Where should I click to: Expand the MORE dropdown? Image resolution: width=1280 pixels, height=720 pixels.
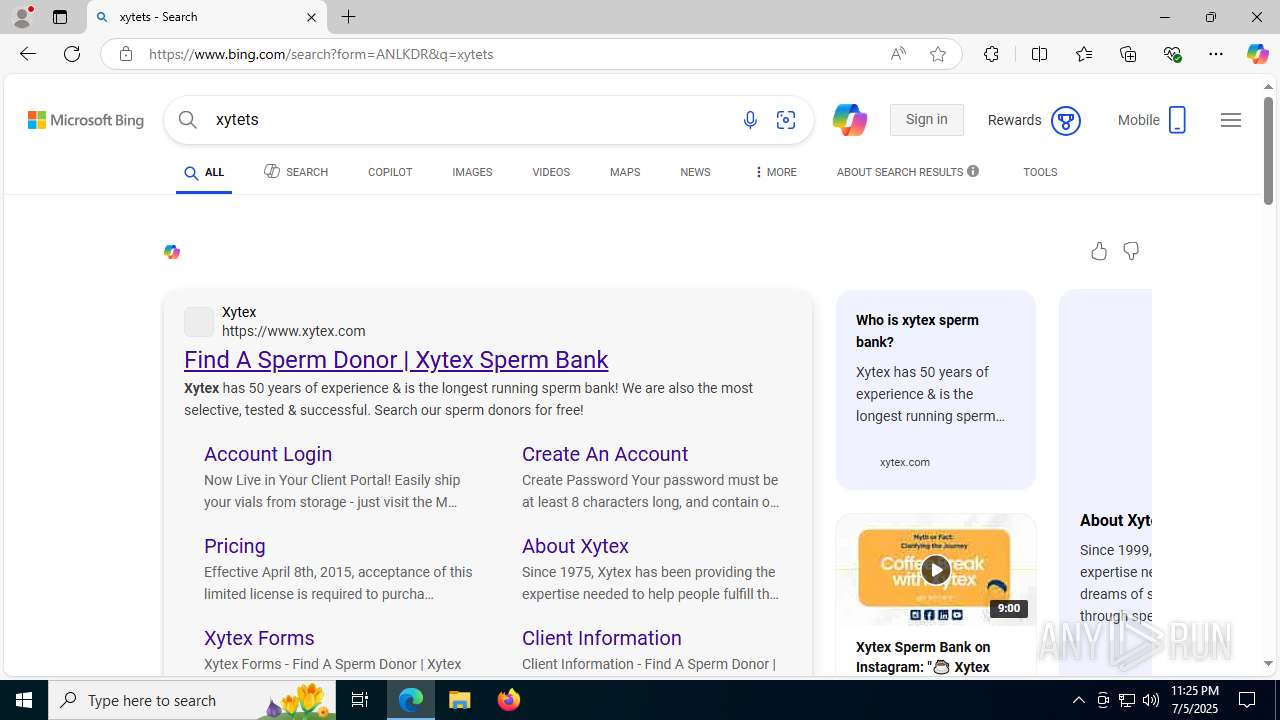[775, 173]
